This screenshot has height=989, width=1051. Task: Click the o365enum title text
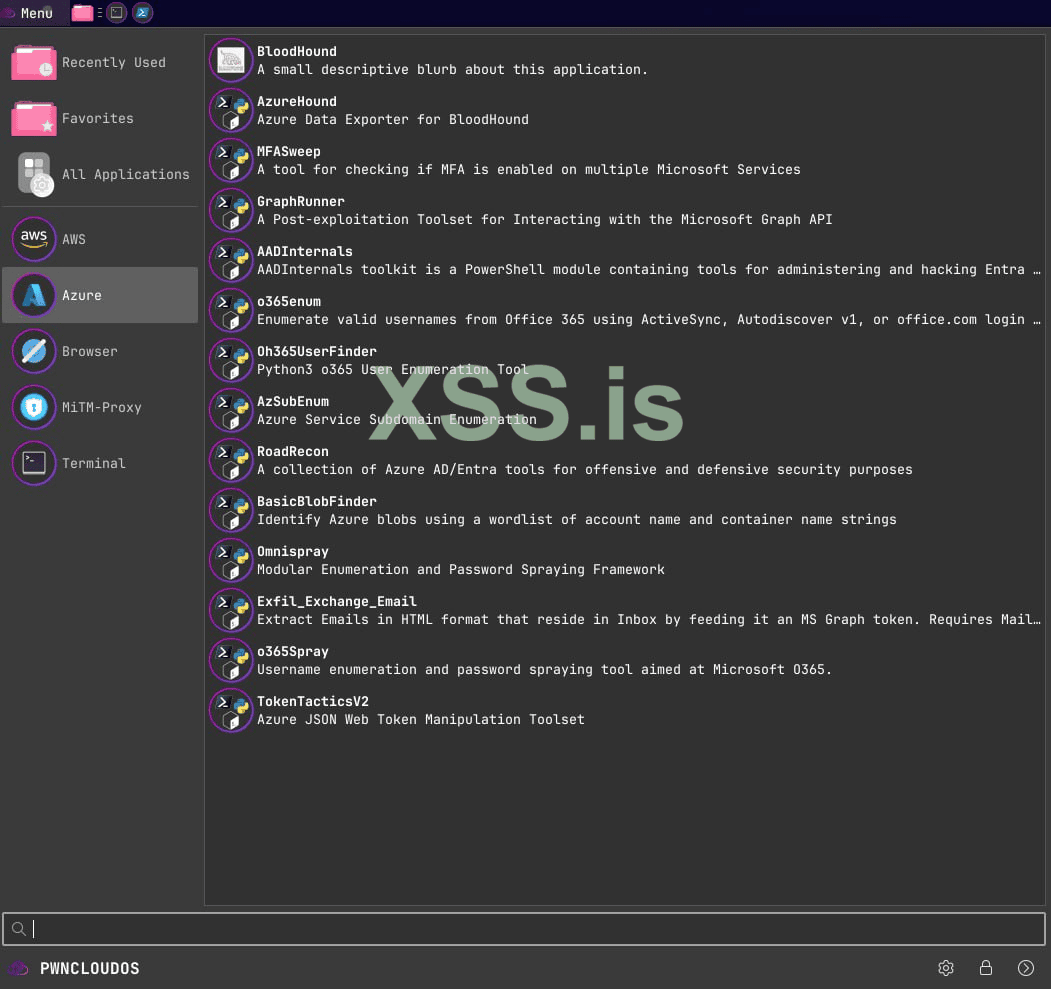point(288,302)
